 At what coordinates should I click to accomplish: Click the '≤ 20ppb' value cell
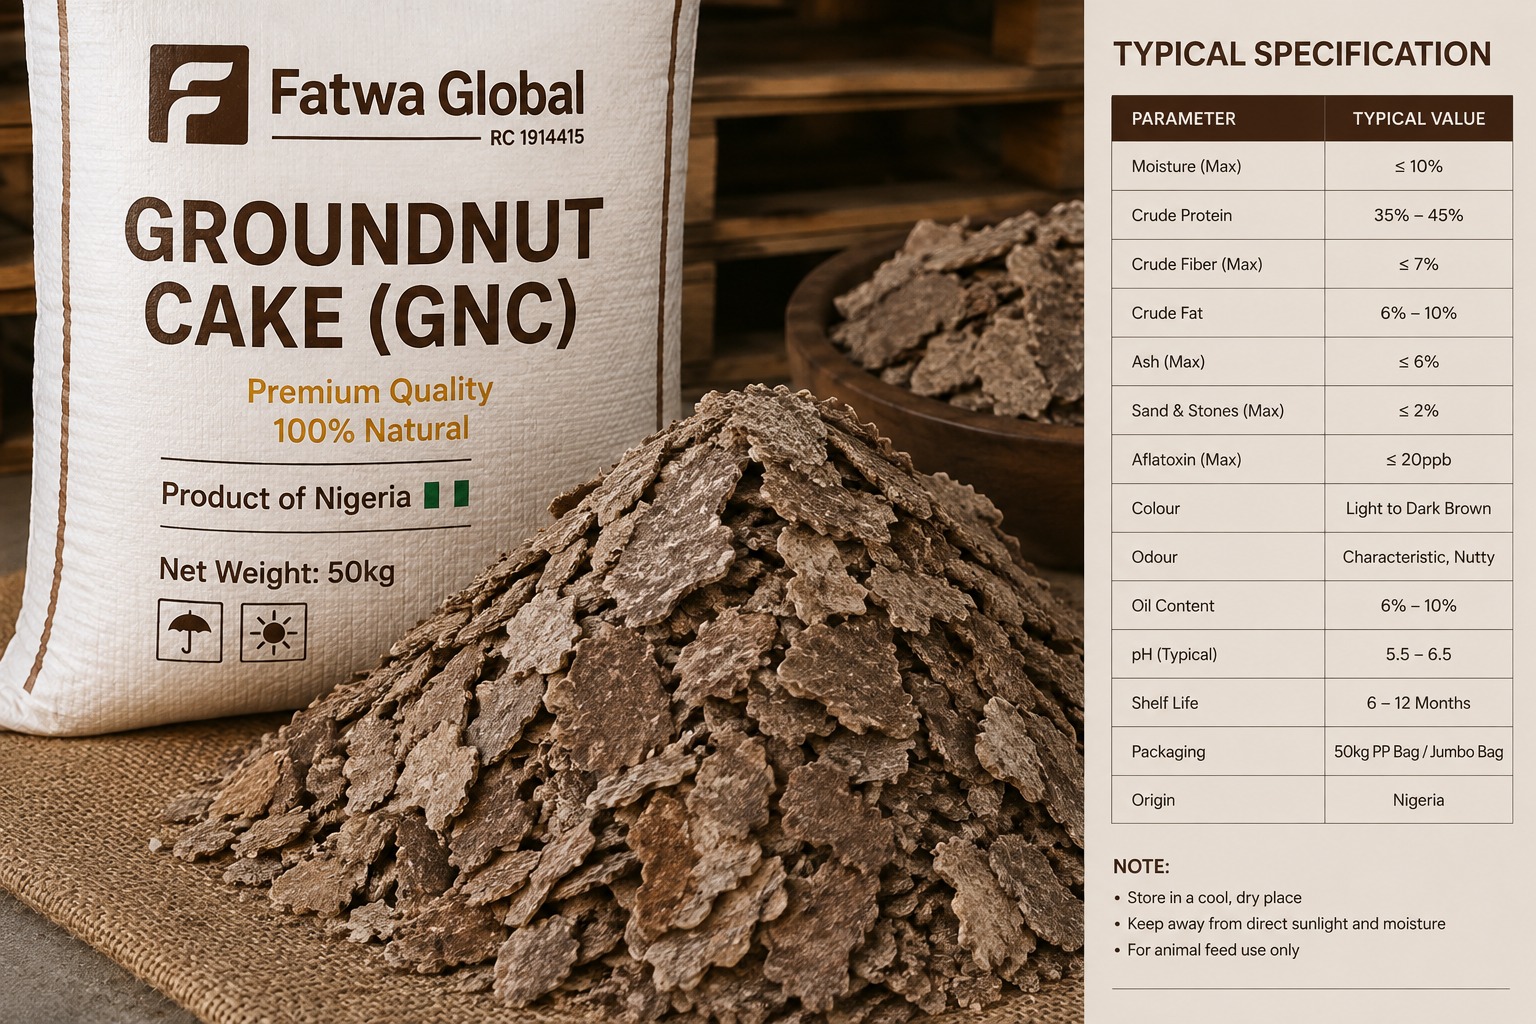coord(1418,460)
